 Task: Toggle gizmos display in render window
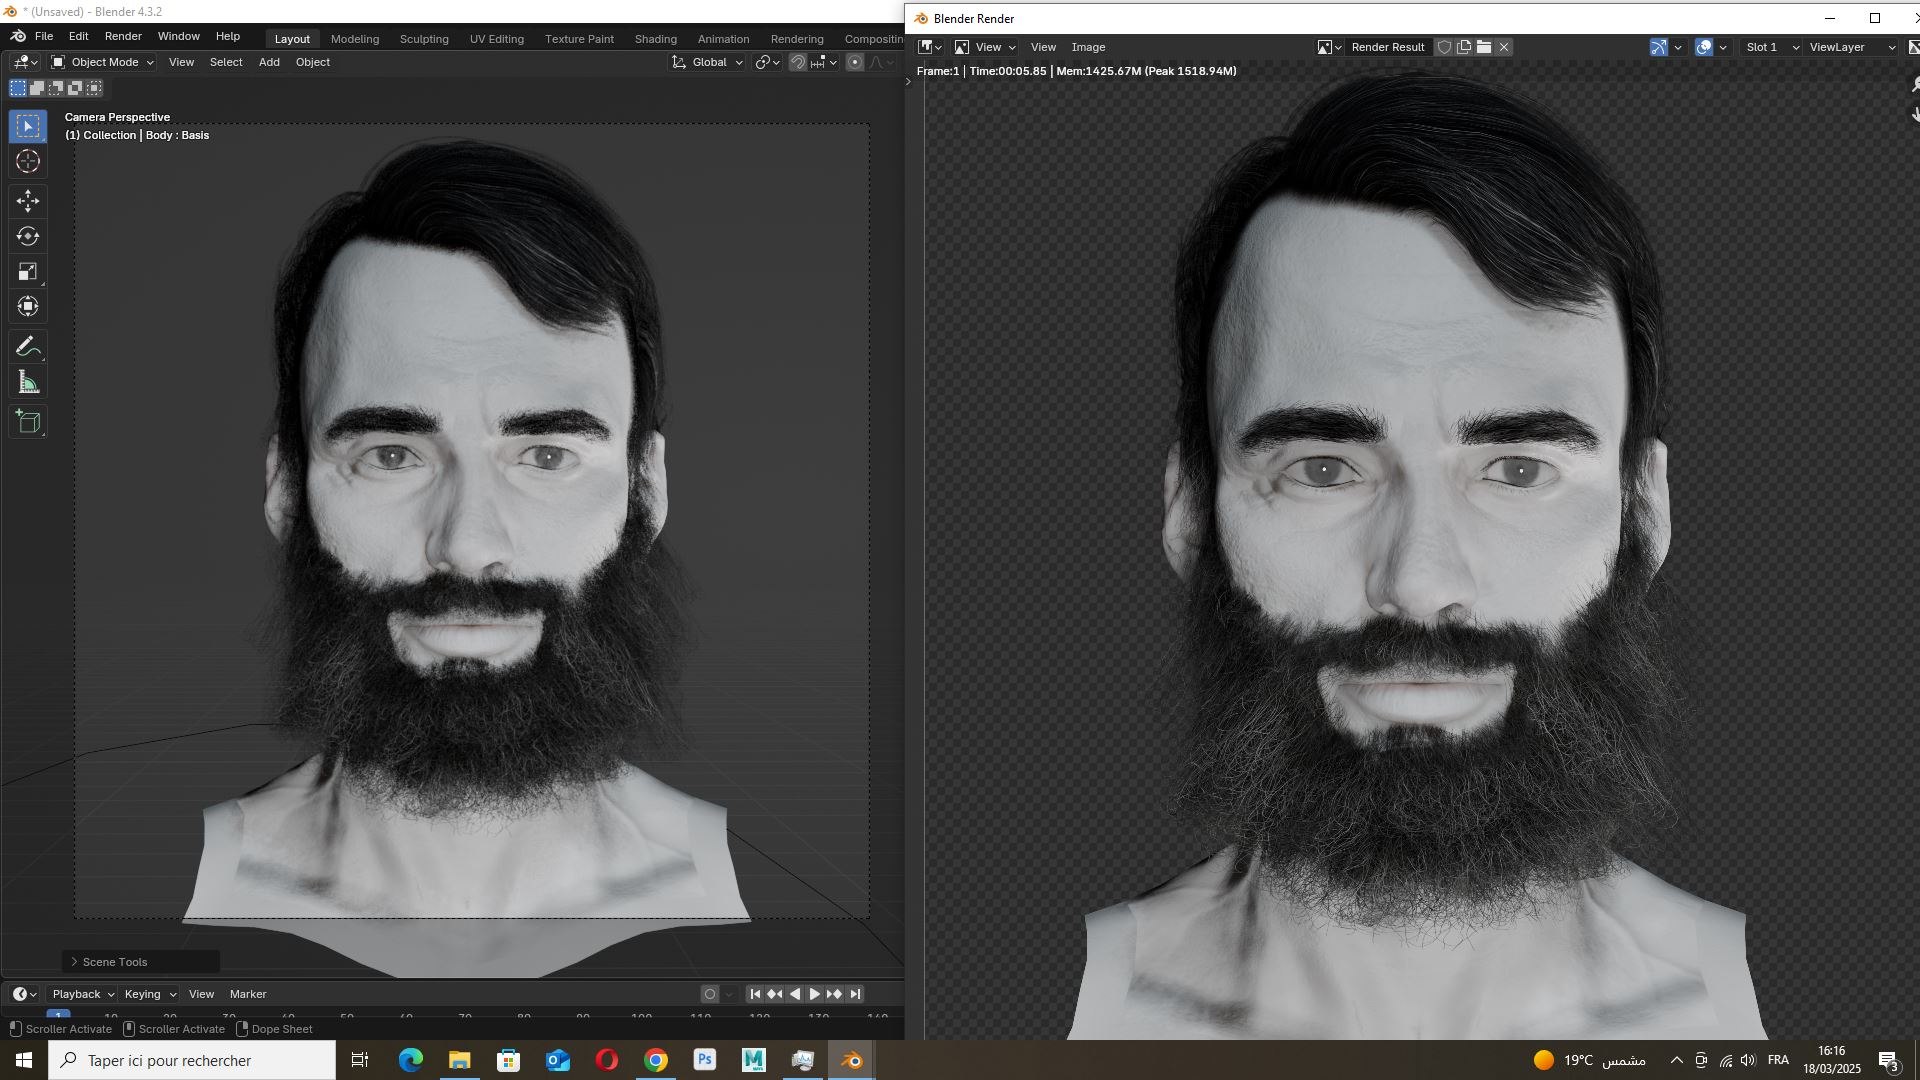[1658, 47]
